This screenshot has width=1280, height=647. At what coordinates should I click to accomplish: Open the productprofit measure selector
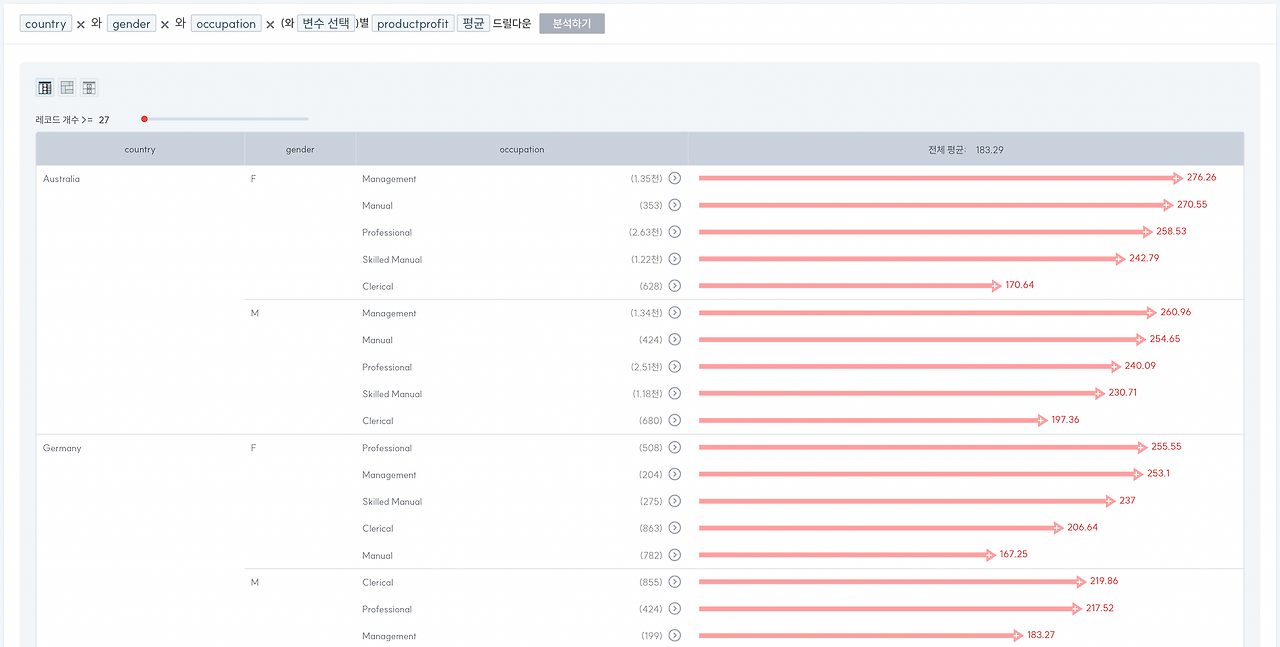(413, 23)
